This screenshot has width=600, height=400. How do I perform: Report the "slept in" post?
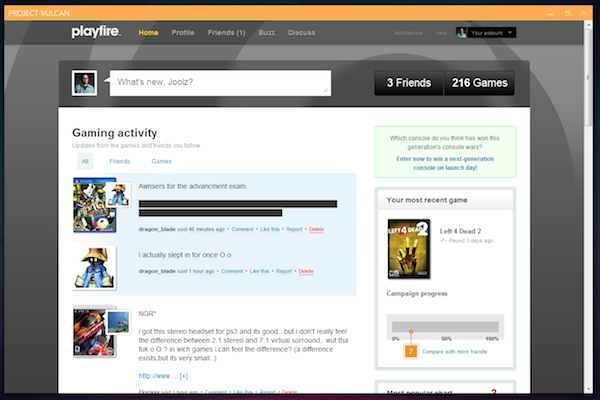tap(284, 271)
